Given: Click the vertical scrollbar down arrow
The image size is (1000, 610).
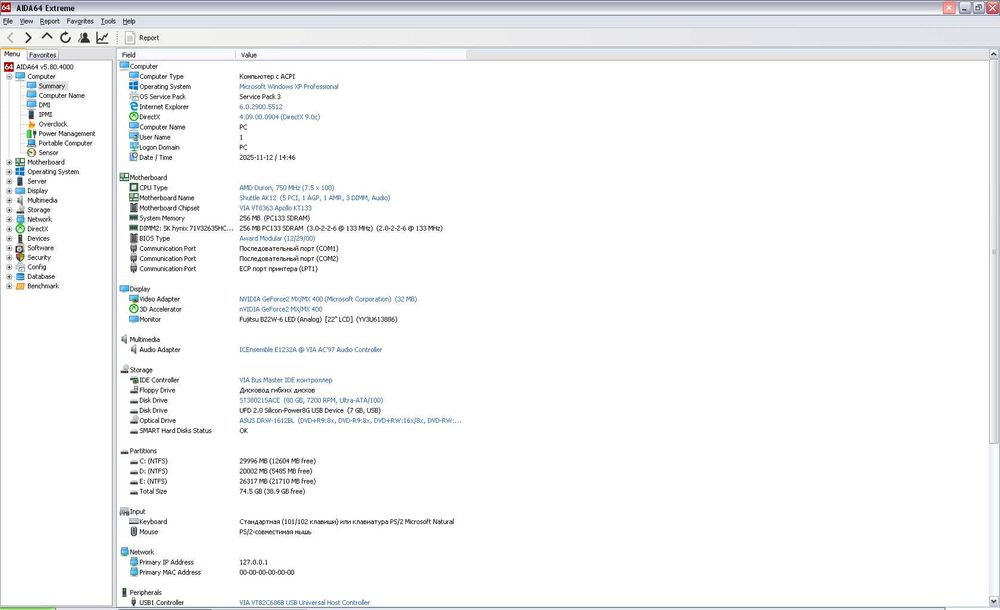Looking at the screenshot, I should [x=994, y=601].
